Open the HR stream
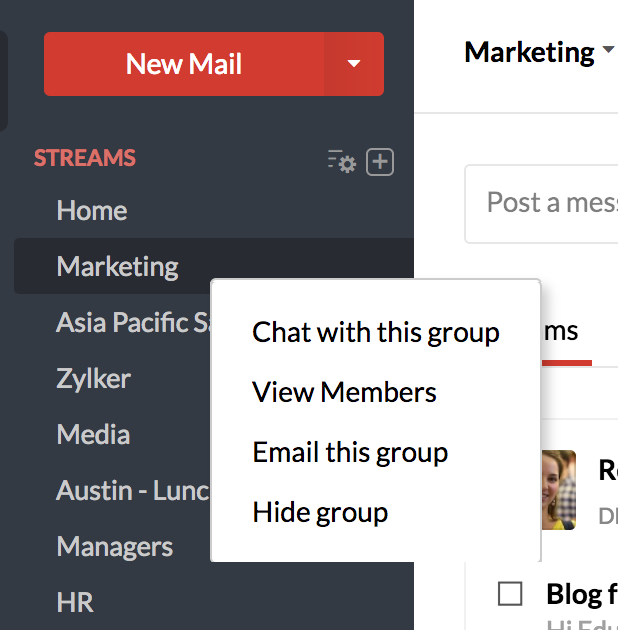This screenshot has width=618, height=630. 75,603
